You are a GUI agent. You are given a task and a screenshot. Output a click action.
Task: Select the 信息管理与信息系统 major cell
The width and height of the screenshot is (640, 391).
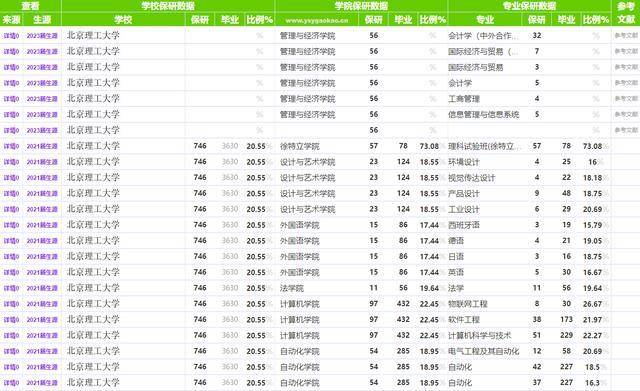[x=484, y=115]
